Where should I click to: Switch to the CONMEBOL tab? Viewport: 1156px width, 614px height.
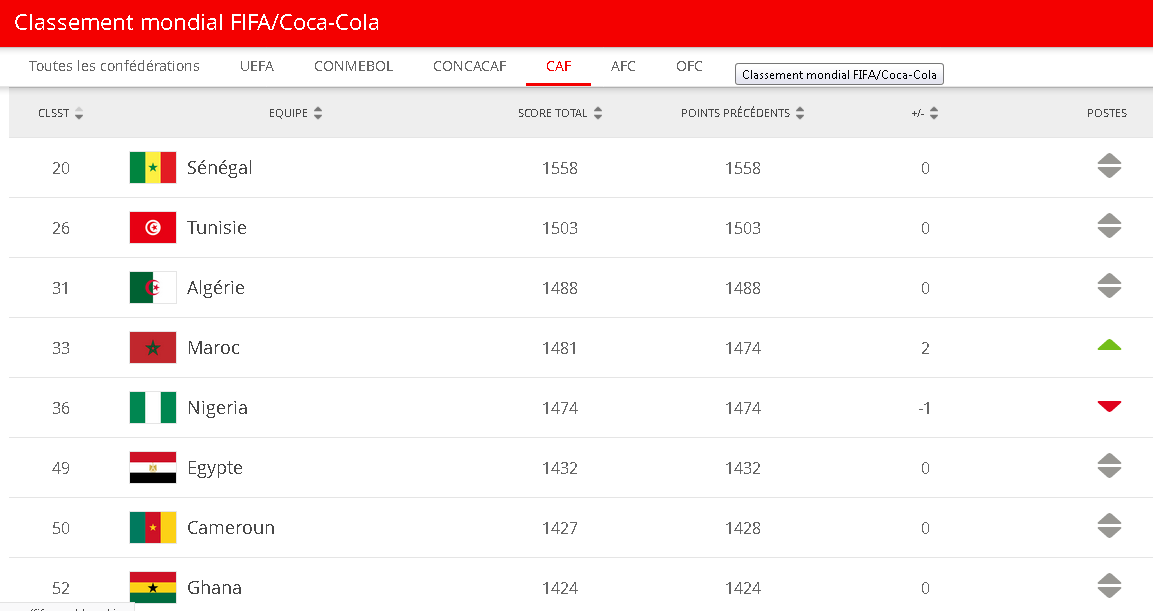point(353,66)
